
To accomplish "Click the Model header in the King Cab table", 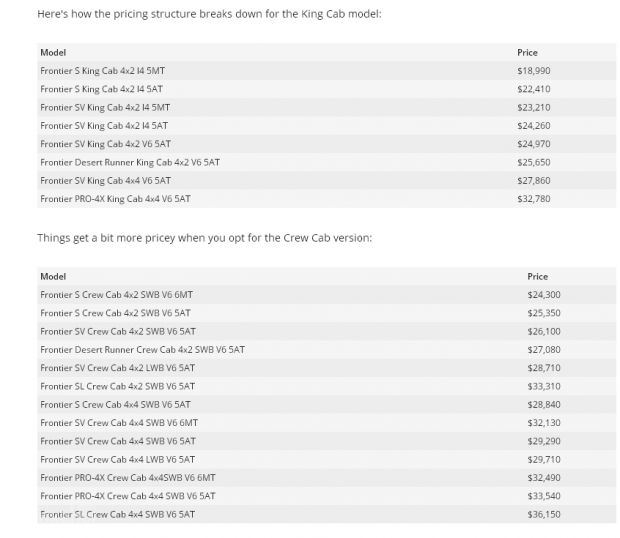I will click(x=52, y=52).
